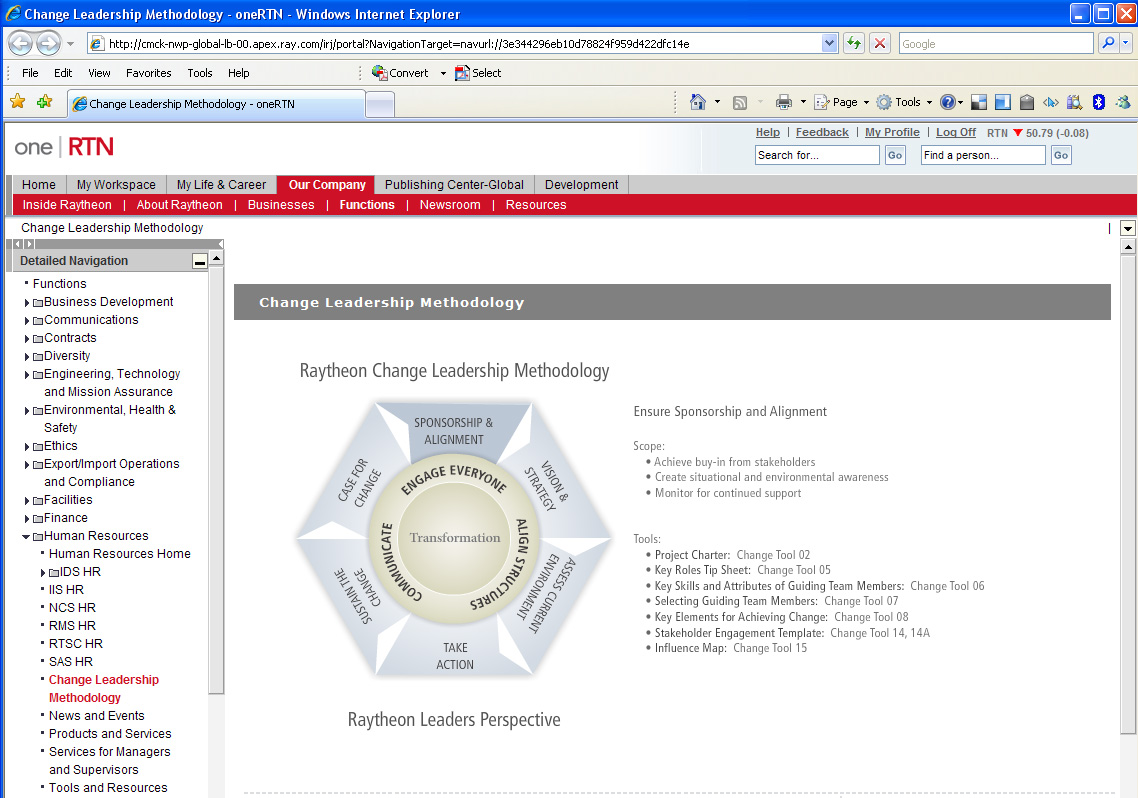Image resolution: width=1138 pixels, height=798 pixels.
Task: Open the recent pages dropdown beside Forward
Action: pos(70,44)
